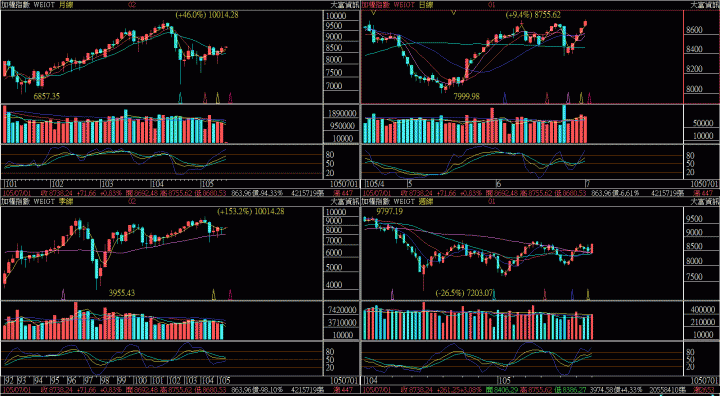Click year 102 on 月線 time axis
Screen dimensions: 720x396
pyautogui.click(x=57, y=183)
